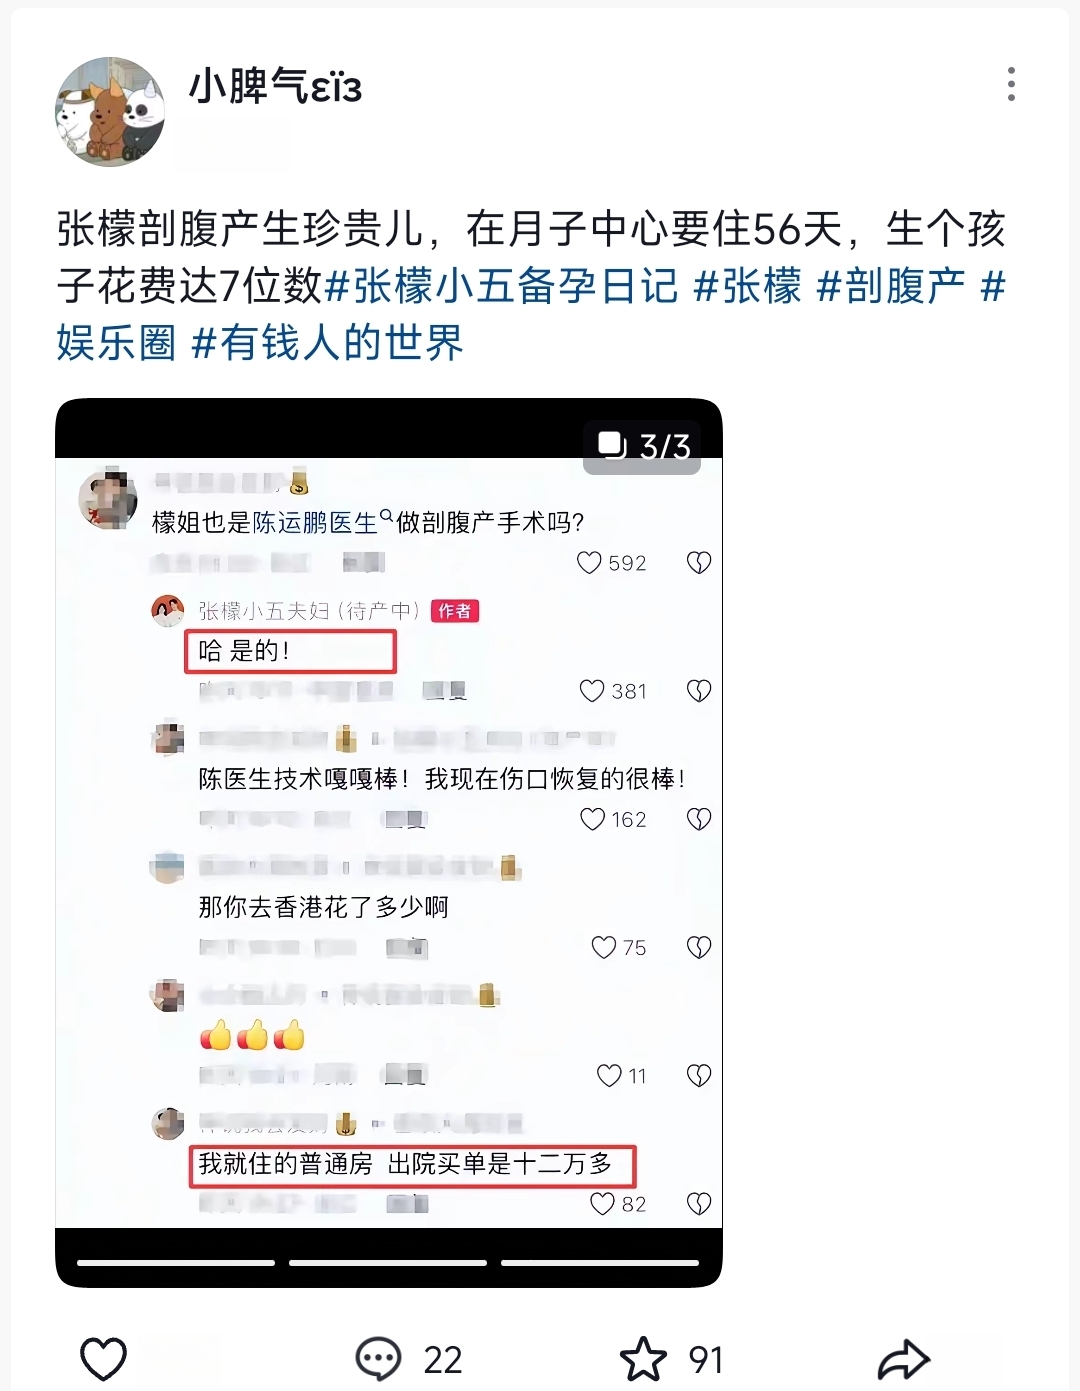Tap broken-heart dislike next to 381

[699, 691]
